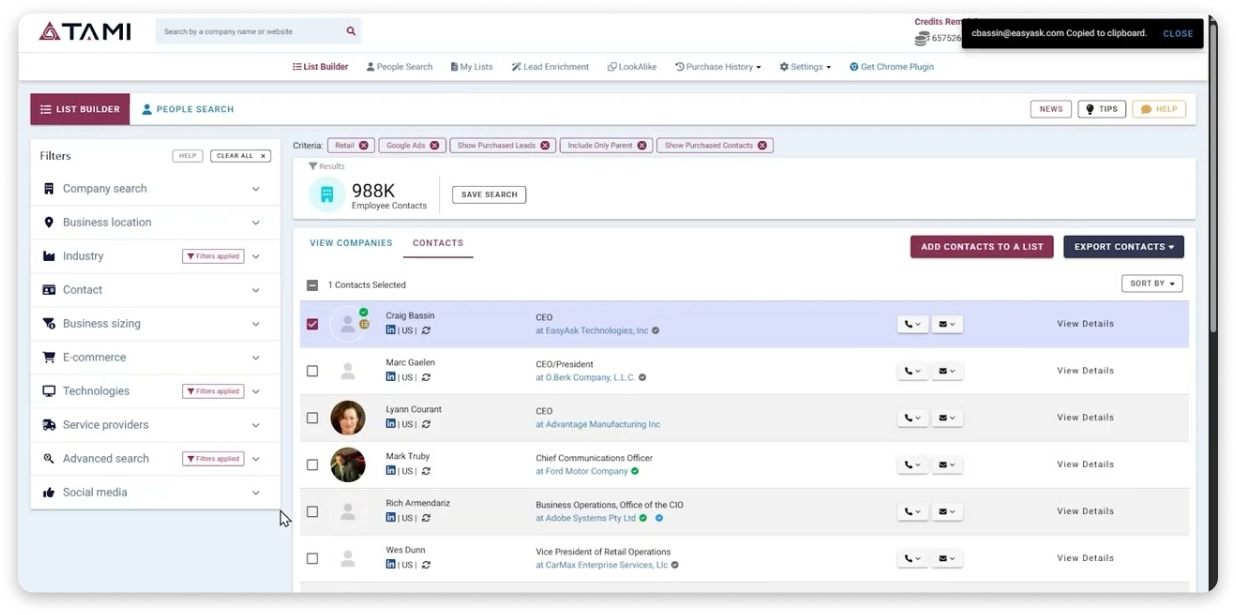Remove the Include Only Parent criteria tag

point(642,145)
